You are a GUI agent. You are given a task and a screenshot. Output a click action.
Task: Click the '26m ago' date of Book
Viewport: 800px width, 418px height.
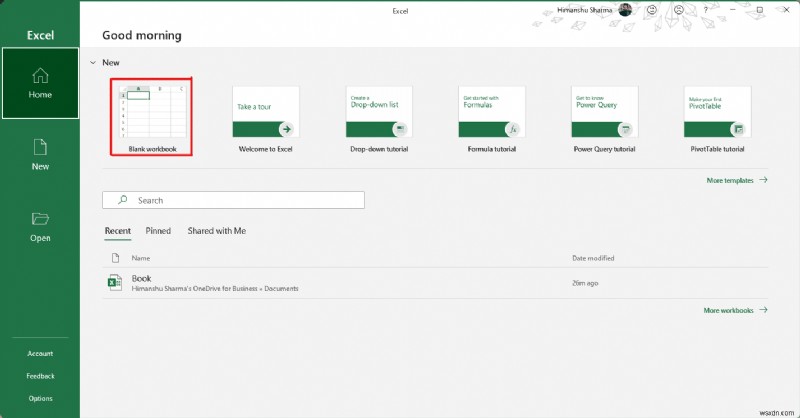585,283
